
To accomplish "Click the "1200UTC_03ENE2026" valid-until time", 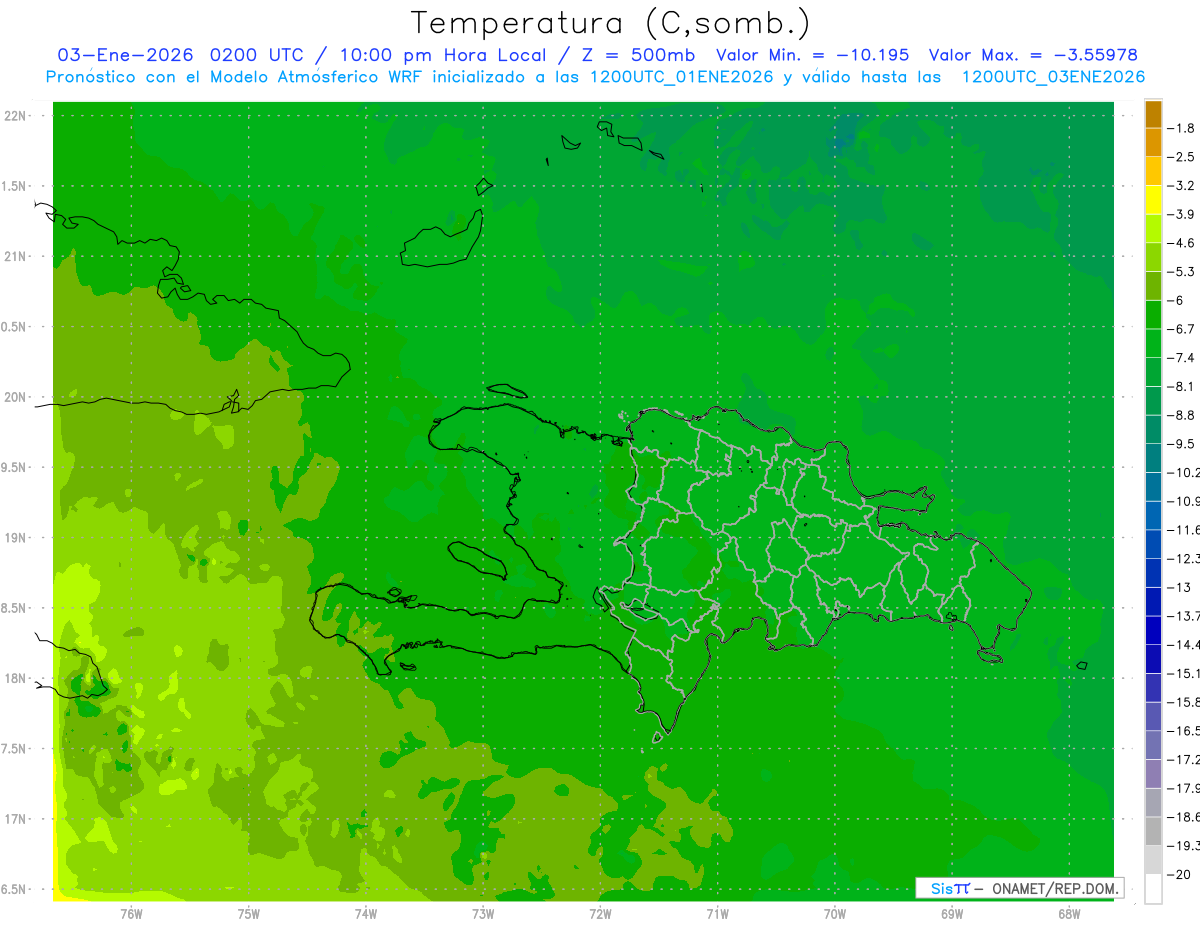I will 1053,77.
